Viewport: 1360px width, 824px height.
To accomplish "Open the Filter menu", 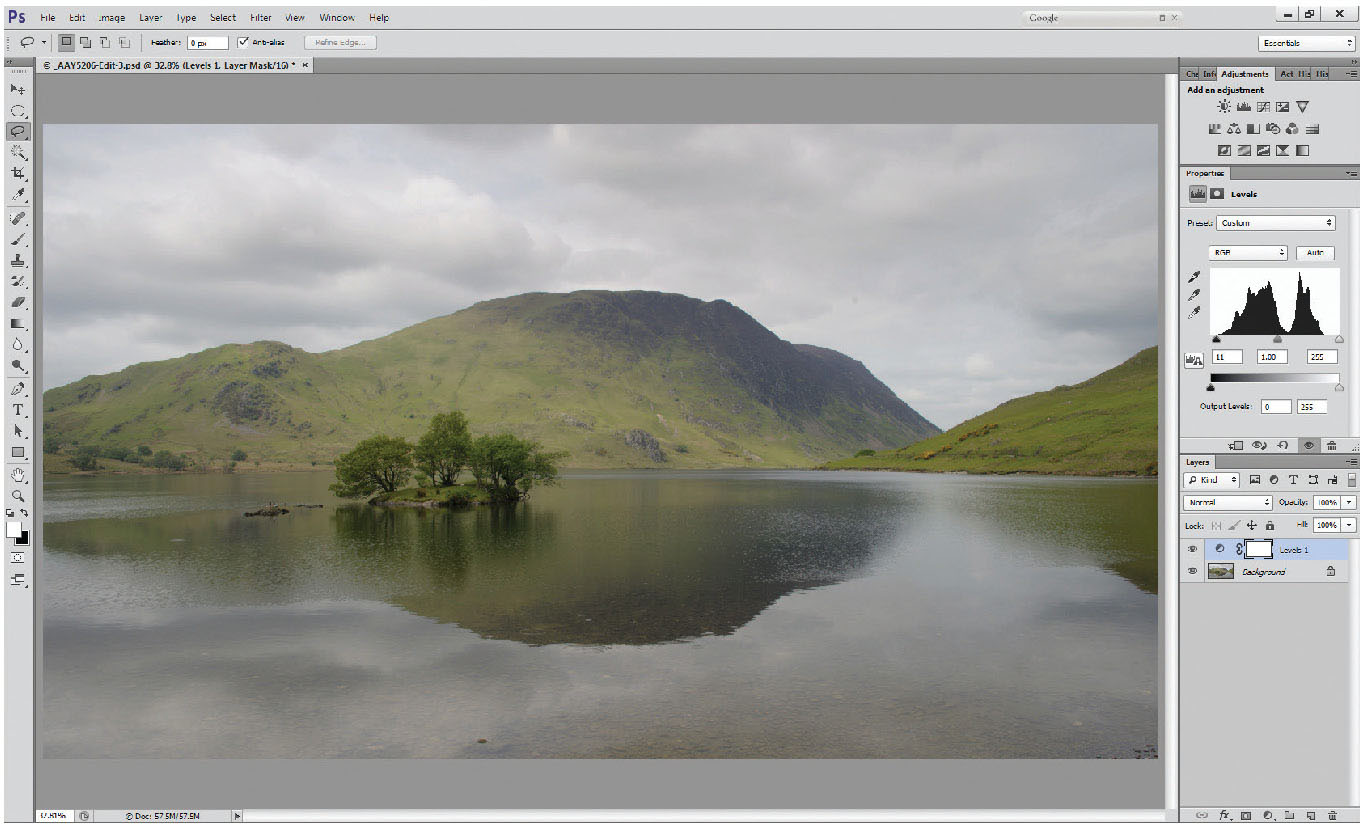I will point(261,18).
